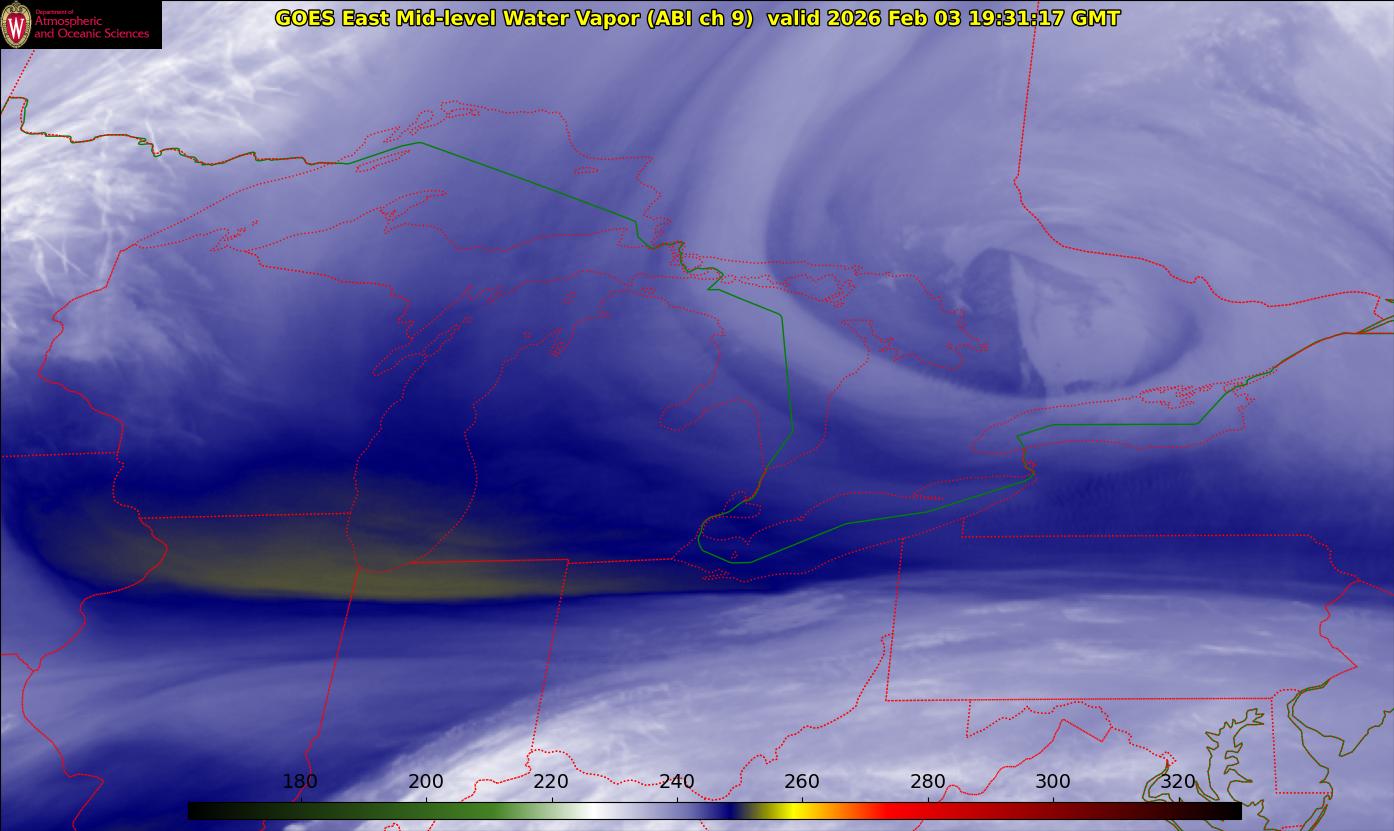Pick the yellow segment of the colorbar
This screenshot has width=1394, height=831.
tap(790, 811)
